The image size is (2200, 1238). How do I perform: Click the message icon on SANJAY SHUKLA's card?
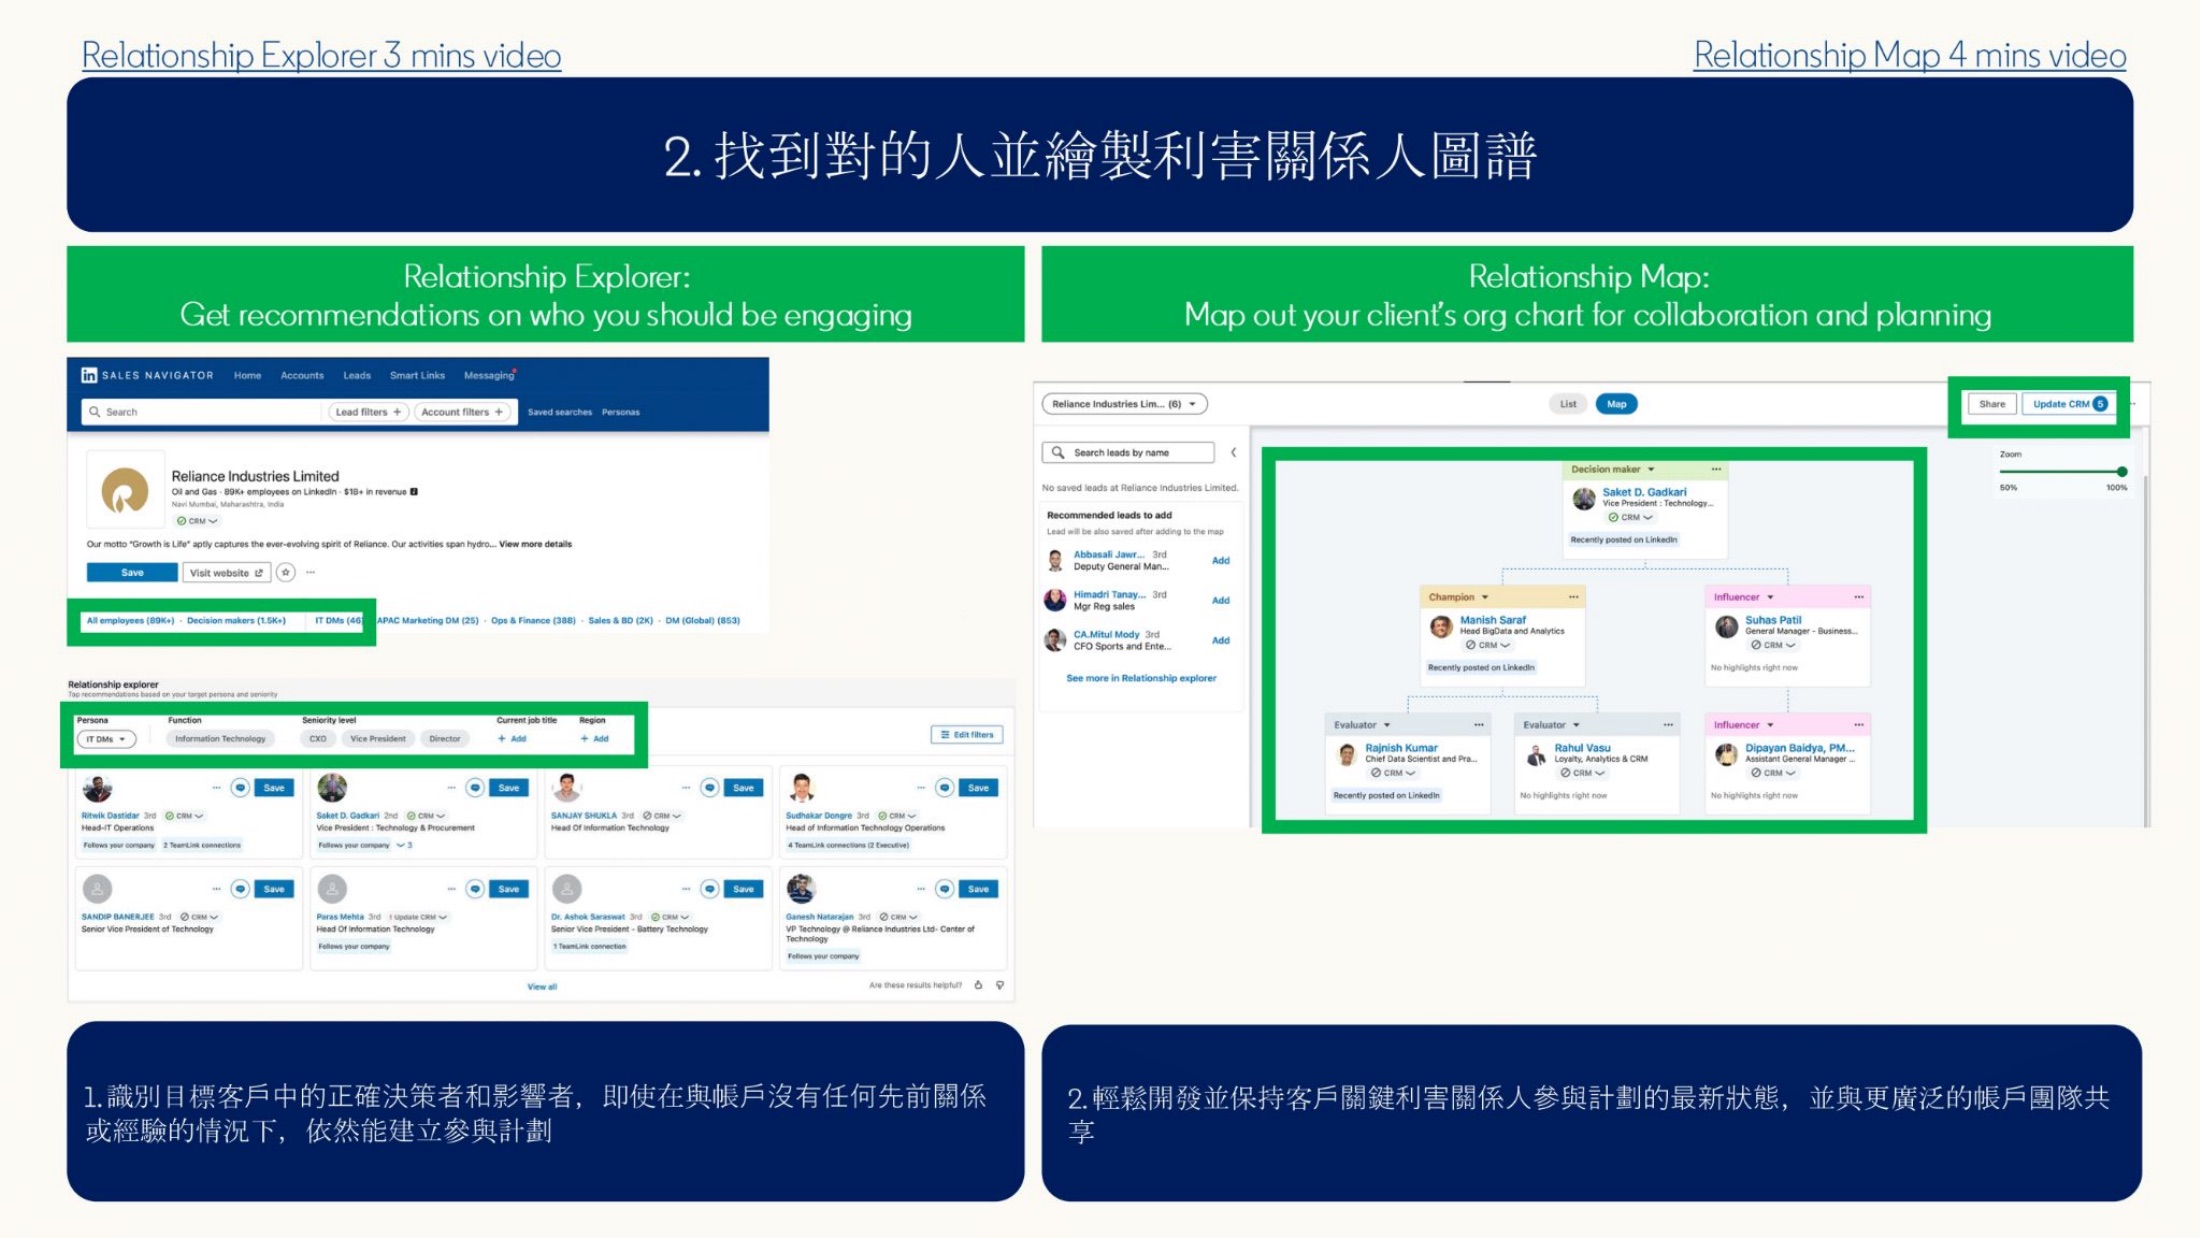coord(710,788)
